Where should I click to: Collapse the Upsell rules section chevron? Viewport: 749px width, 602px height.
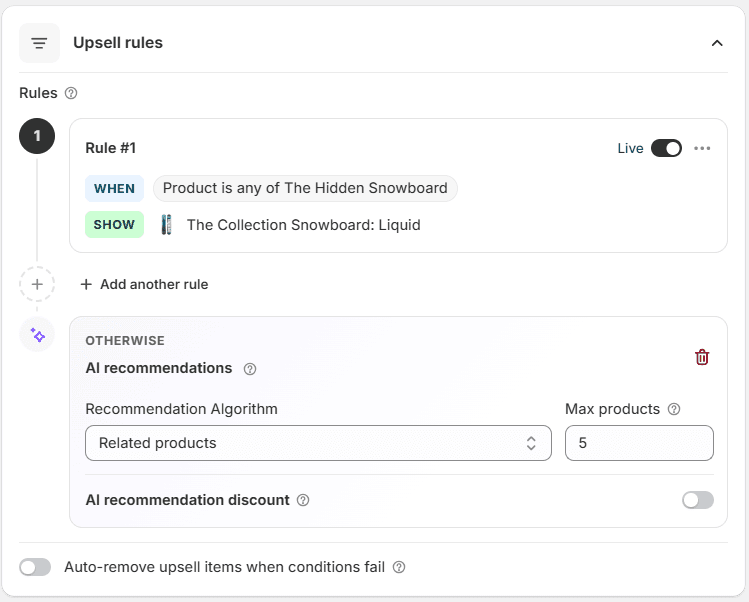point(717,43)
